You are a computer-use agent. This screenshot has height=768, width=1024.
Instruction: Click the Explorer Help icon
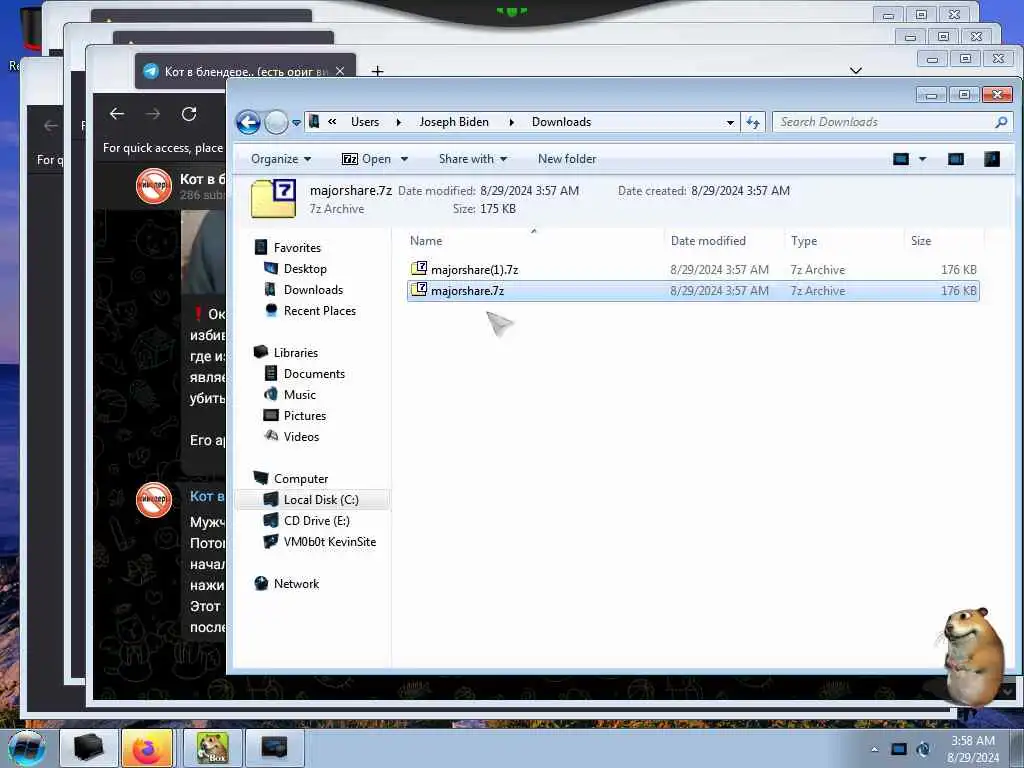(x=991, y=159)
